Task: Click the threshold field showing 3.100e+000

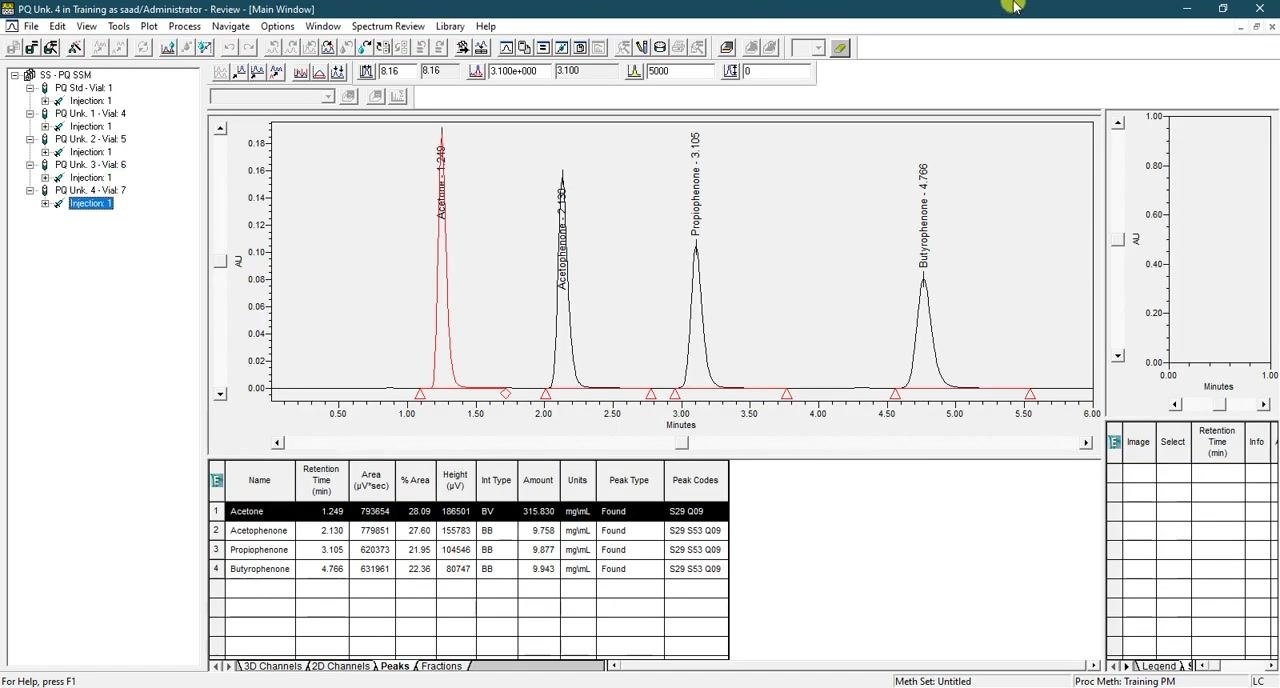Action: coord(520,71)
